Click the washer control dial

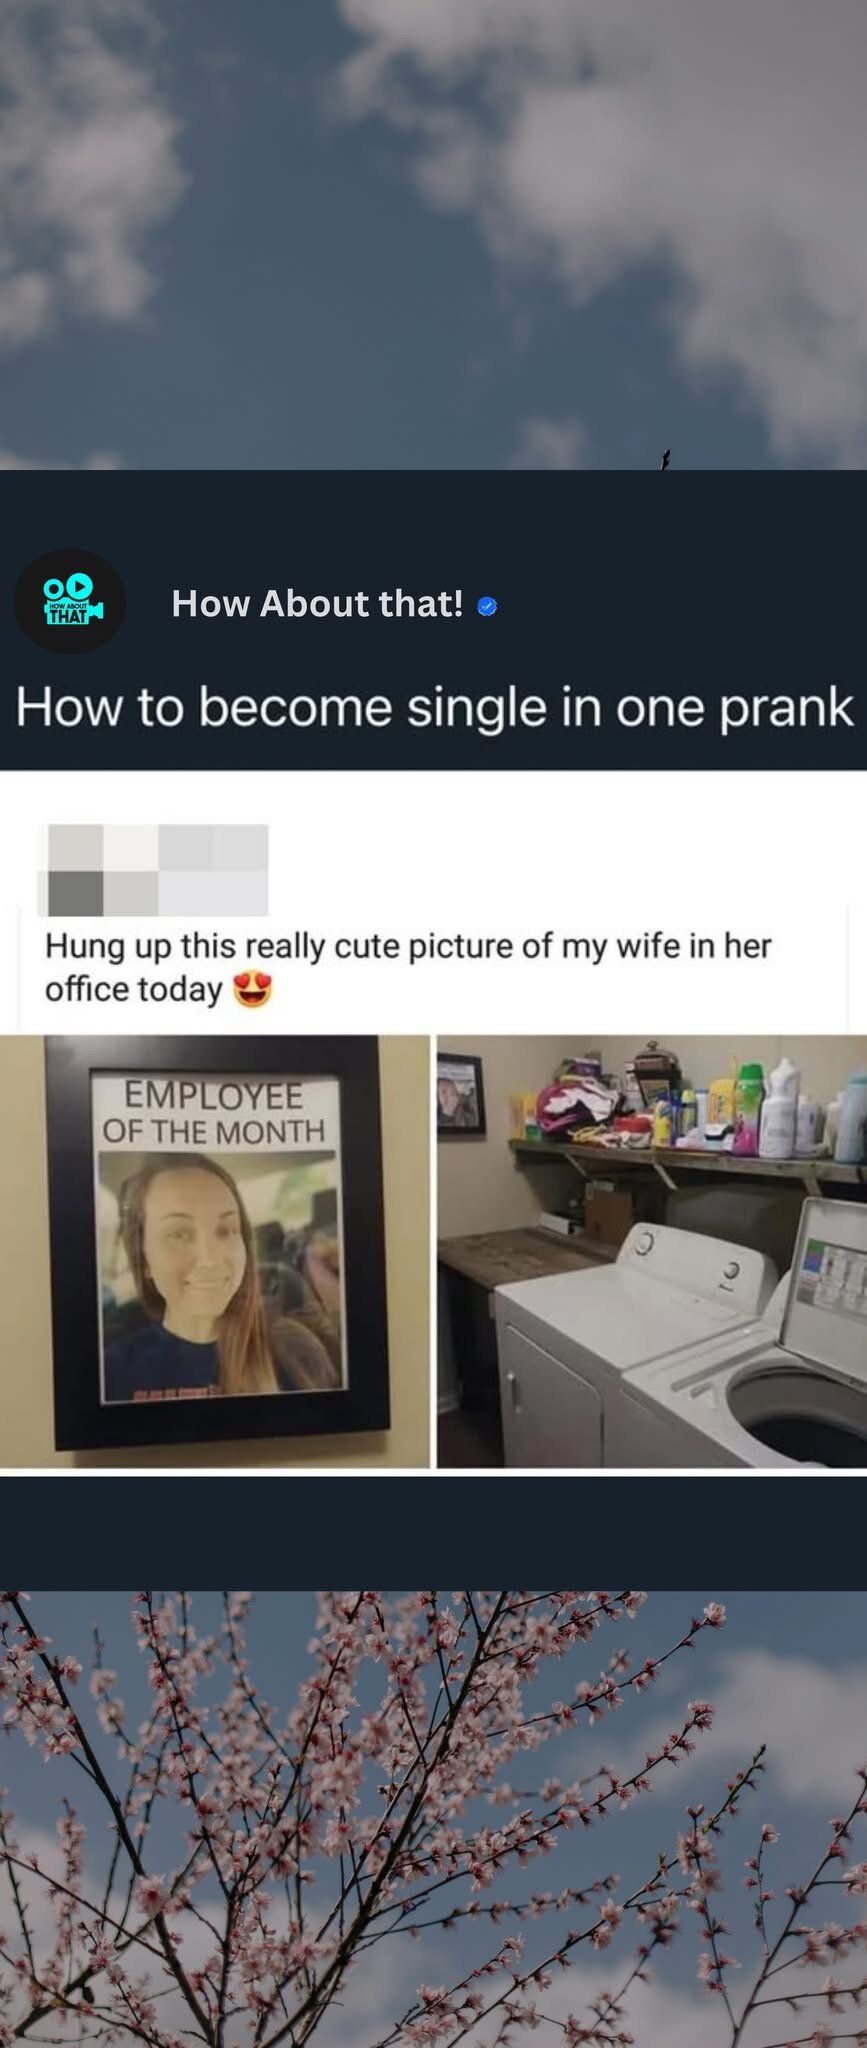pyautogui.click(x=730, y=1270)
